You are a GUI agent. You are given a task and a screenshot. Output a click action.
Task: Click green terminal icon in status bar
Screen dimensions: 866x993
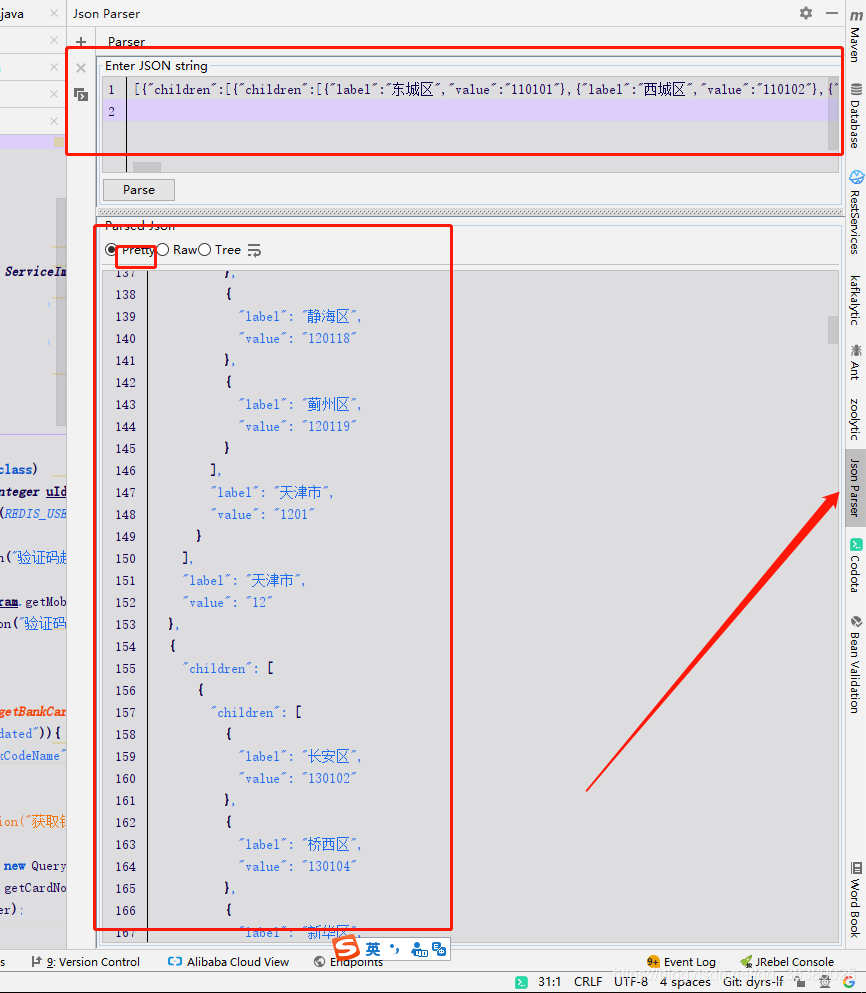pos(521,982)
